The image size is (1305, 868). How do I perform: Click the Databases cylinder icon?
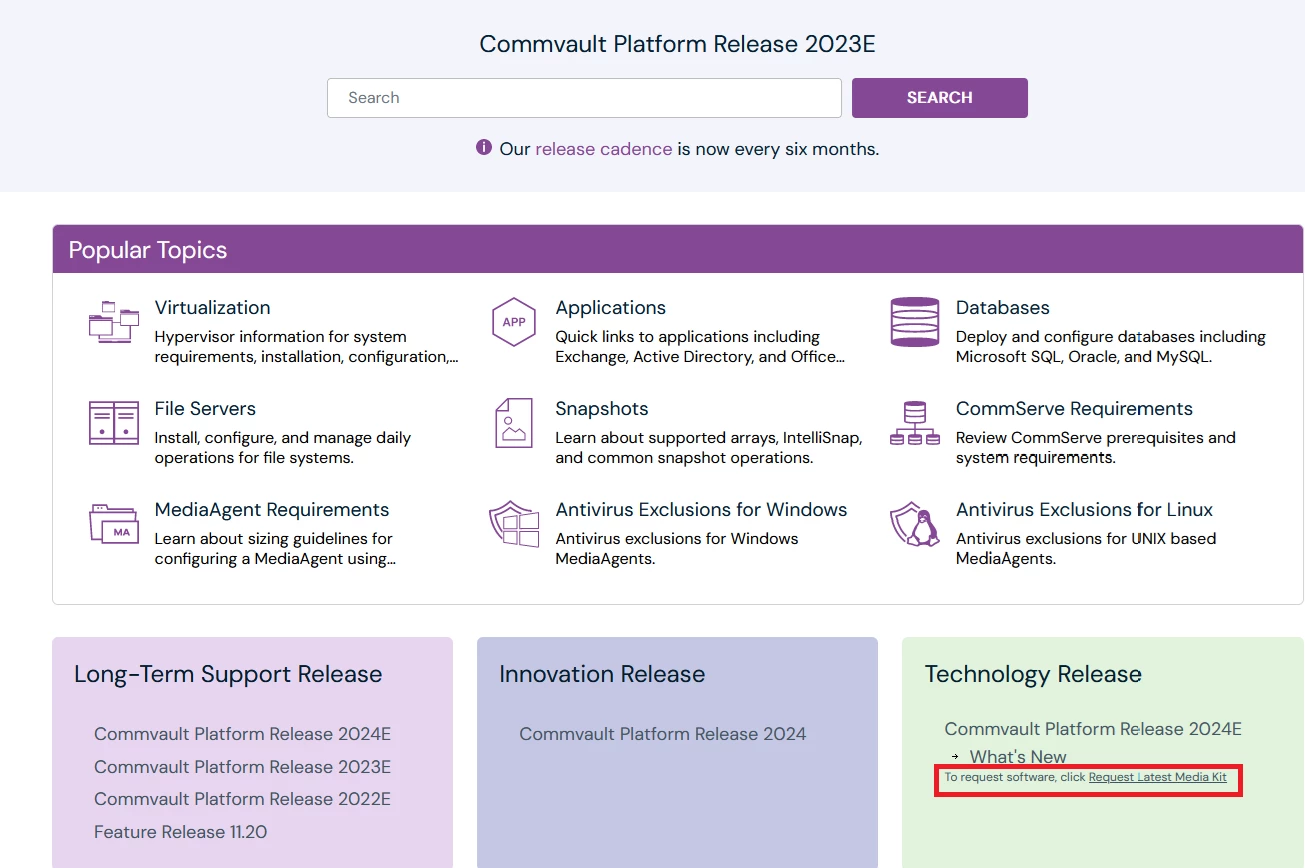pyautogui.click(x=914, y=322)
